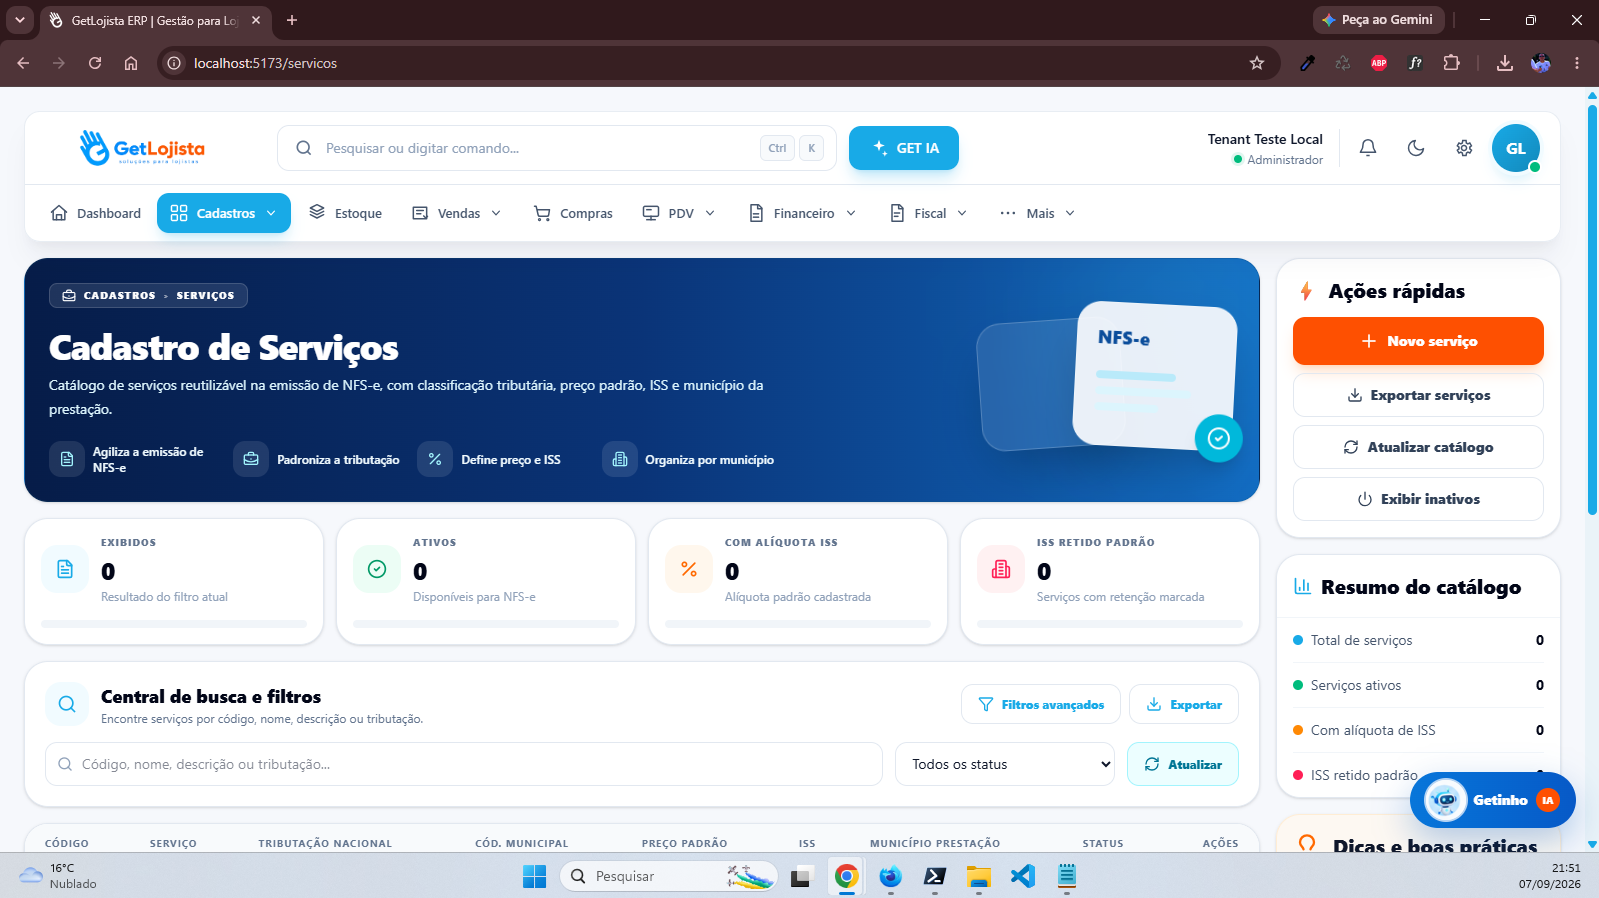
Task: Open the notifications bell
Action: point(1368,148)
